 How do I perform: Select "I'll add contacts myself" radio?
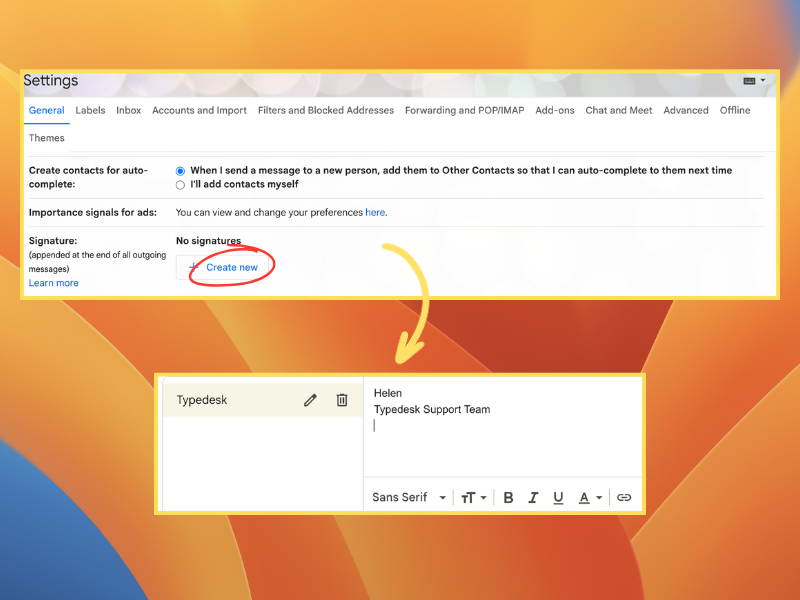[x=180, y=185]
